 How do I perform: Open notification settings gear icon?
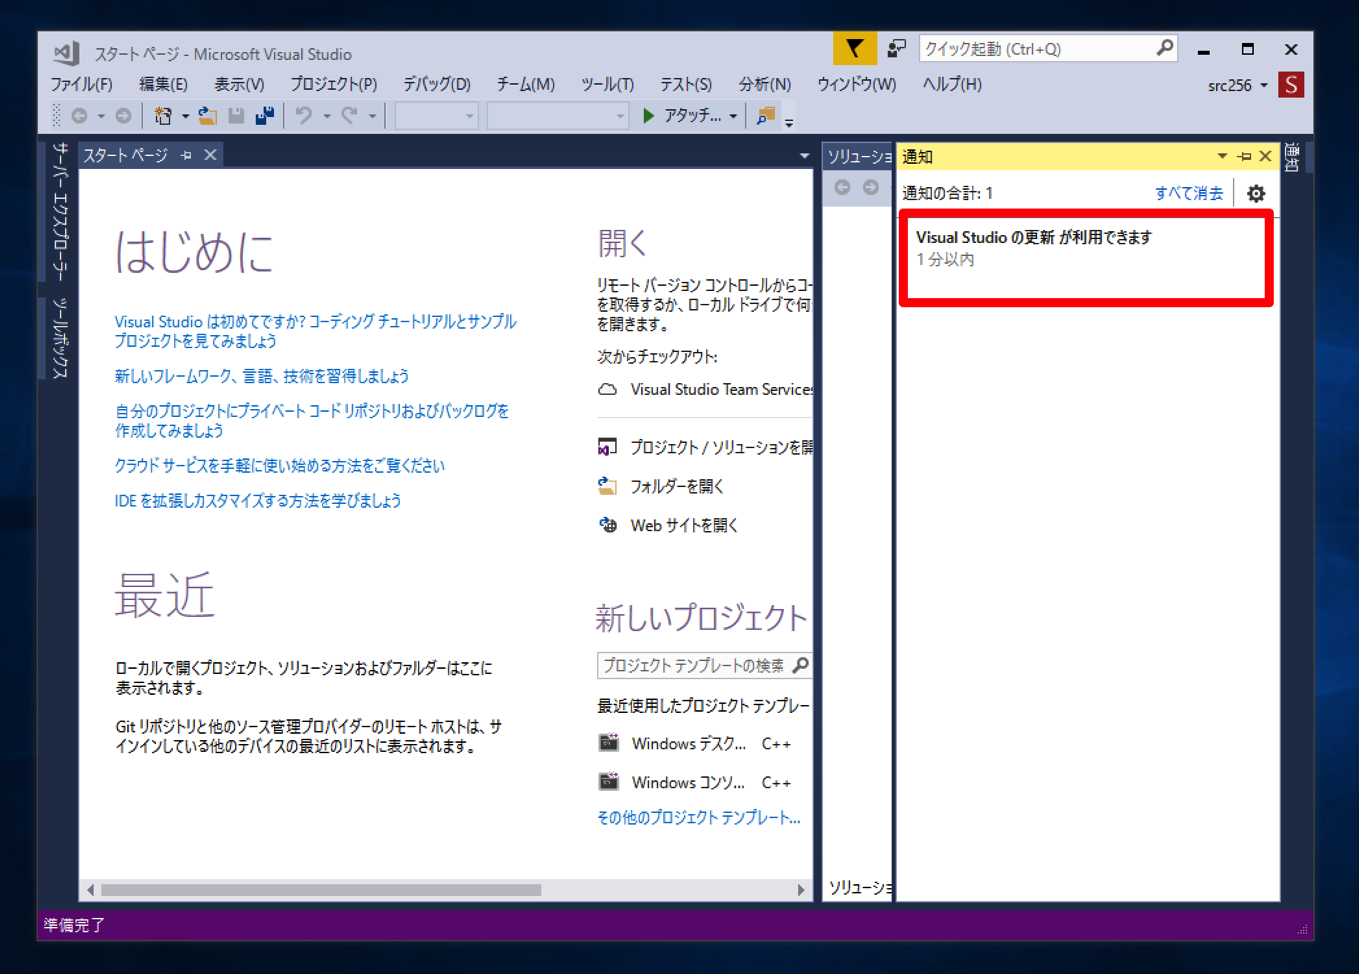click(x=1256, y=193)
